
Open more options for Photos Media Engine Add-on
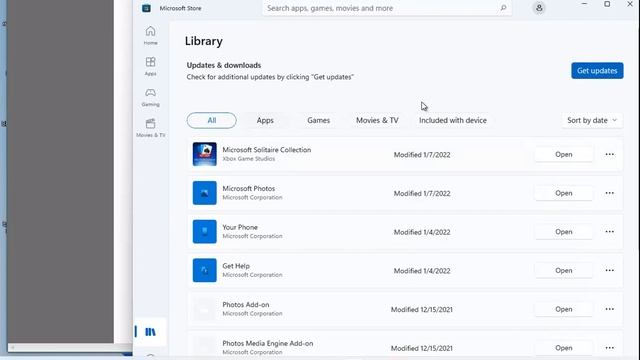(x=609, y=348)
